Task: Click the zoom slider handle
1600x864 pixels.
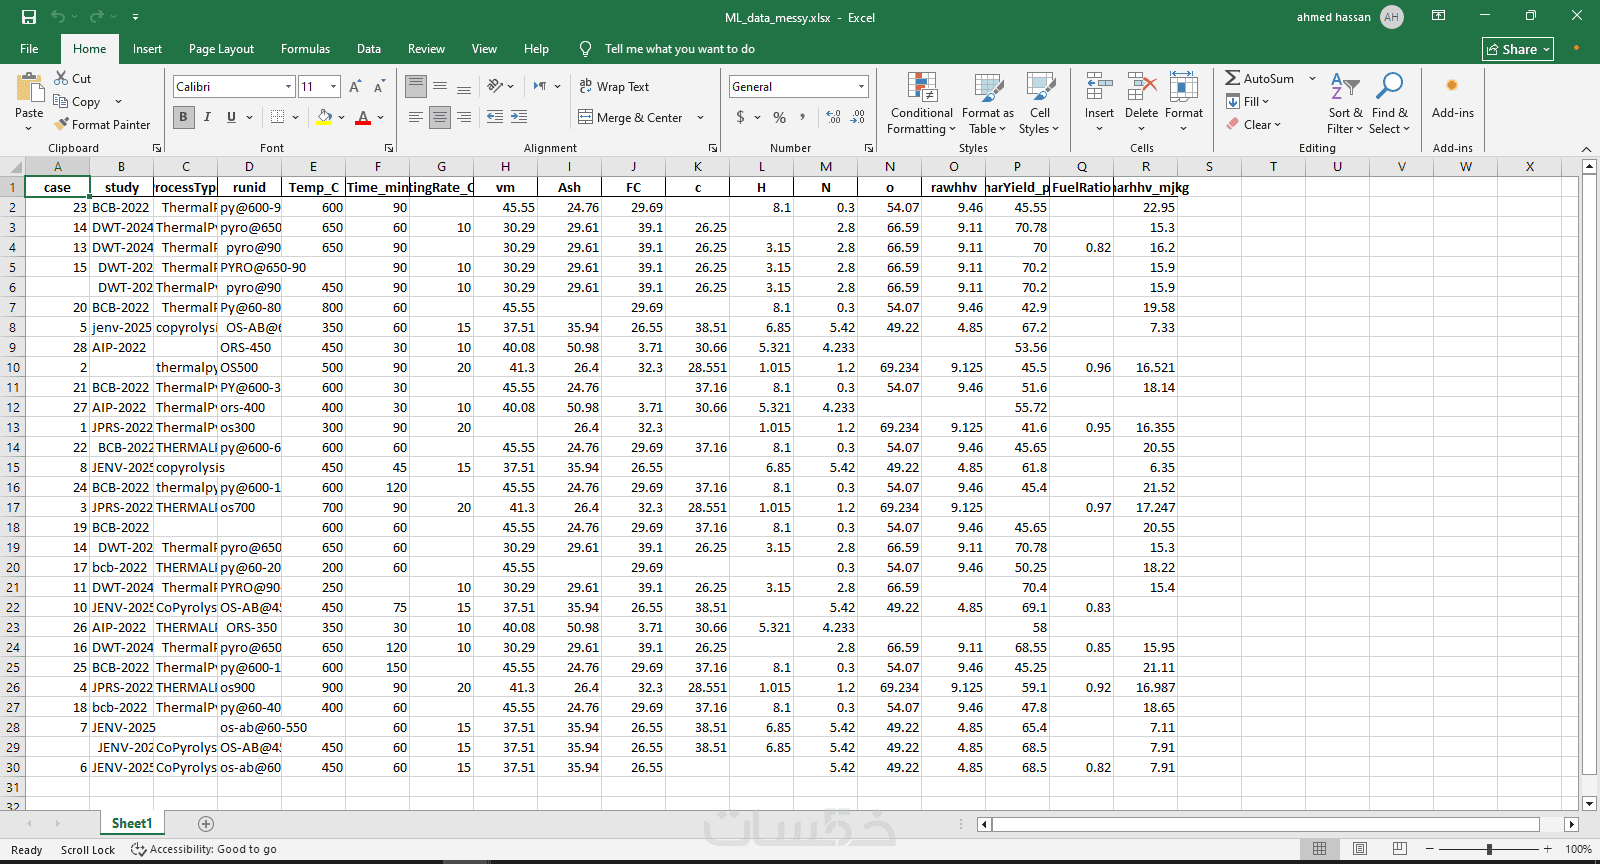Action: click(1489, 849)
